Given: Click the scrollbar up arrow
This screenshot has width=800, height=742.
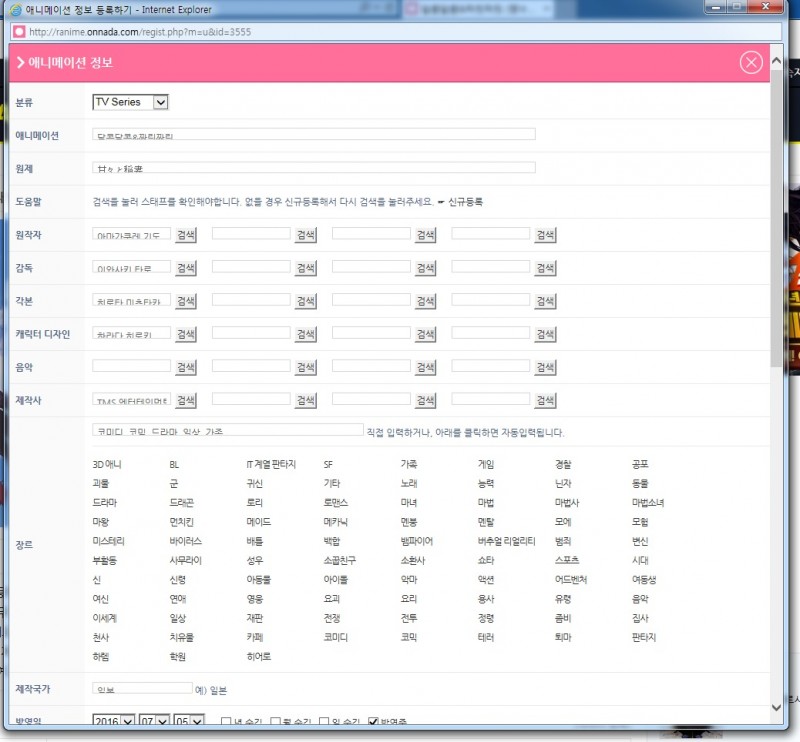Looking at the screenshot, I should click(776, 62).
